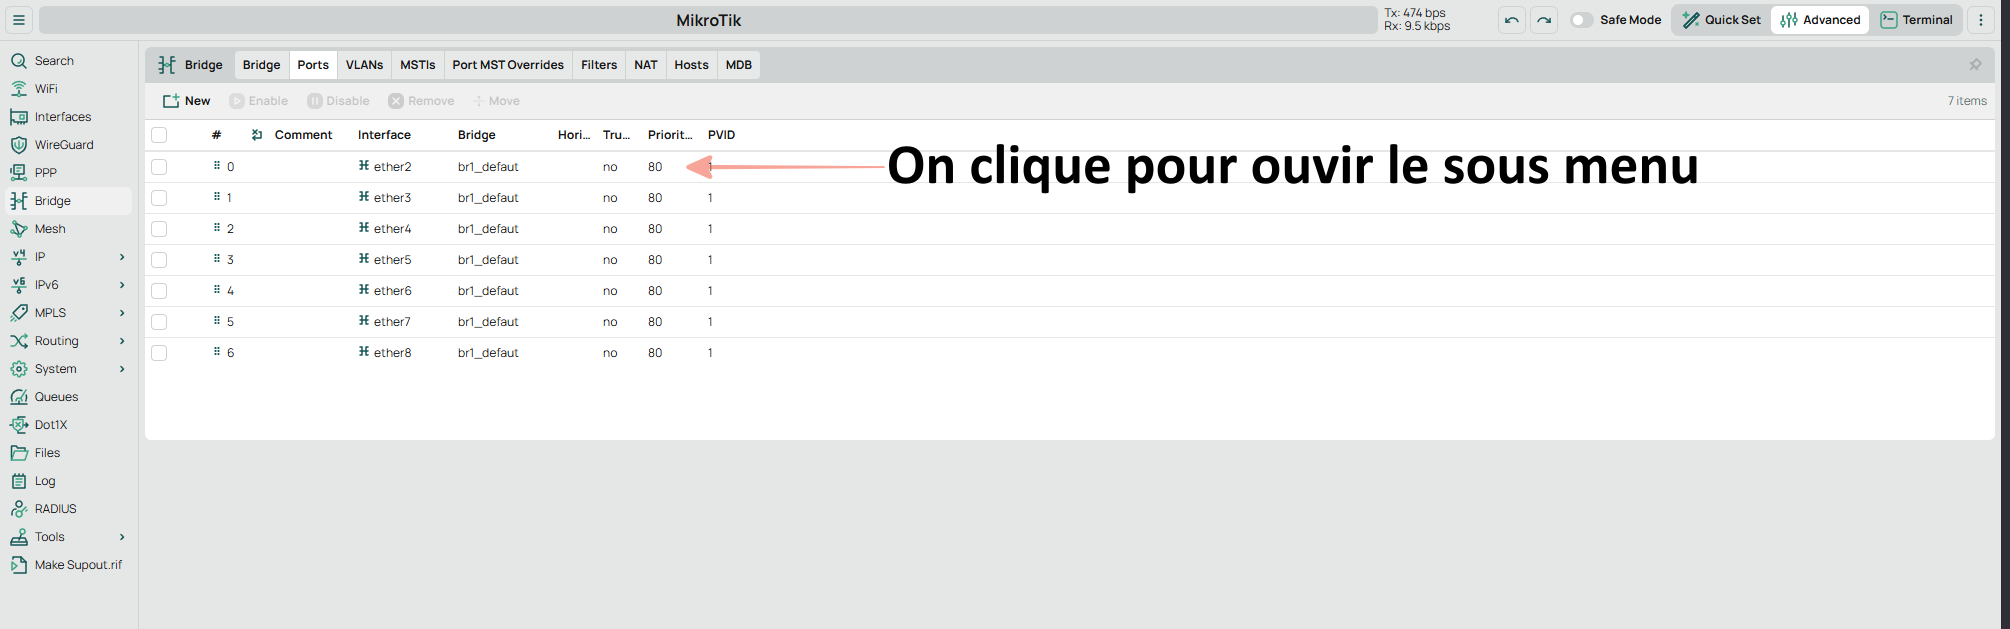Open the Filters tab
The height and width of the screenshot is (629, 2010).
(599, 65)
